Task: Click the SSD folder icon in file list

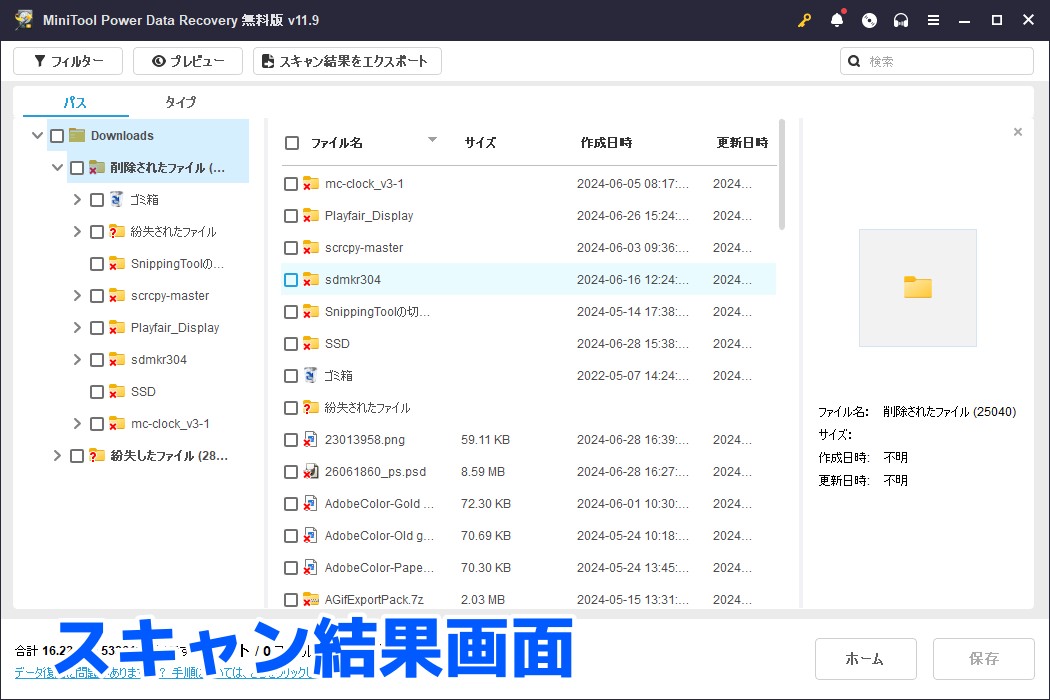Action: (x=310, y=343)
